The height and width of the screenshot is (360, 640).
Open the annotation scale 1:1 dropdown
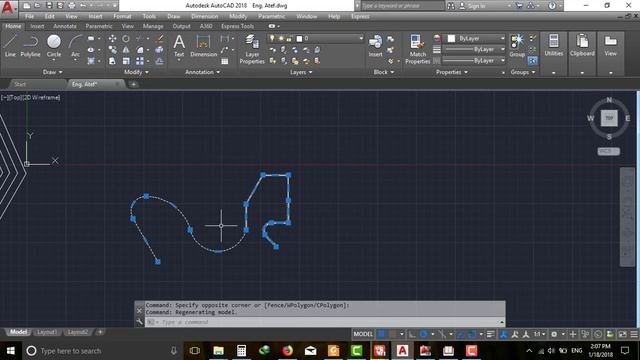[540, 334]
